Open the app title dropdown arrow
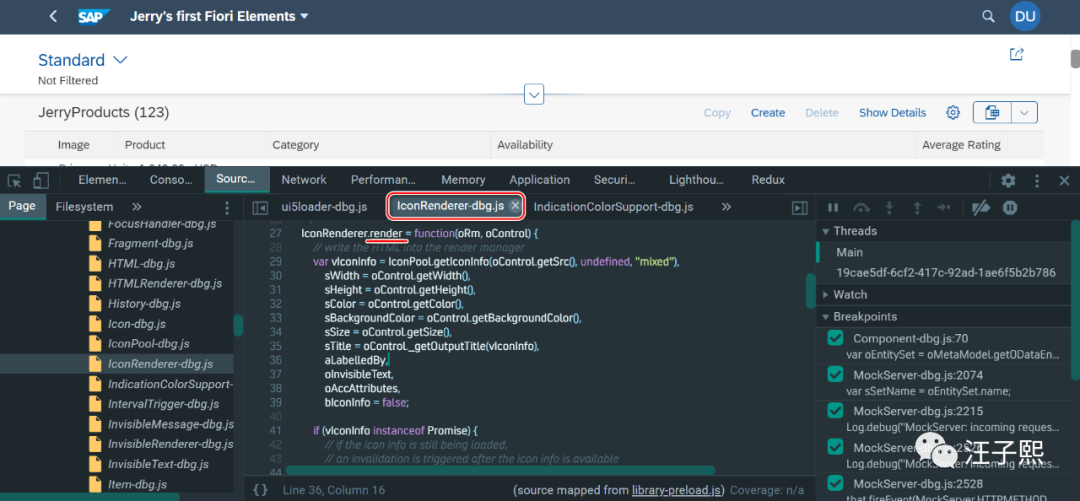Viewport: 1080px width, 501px height. (x=304, y=17)
